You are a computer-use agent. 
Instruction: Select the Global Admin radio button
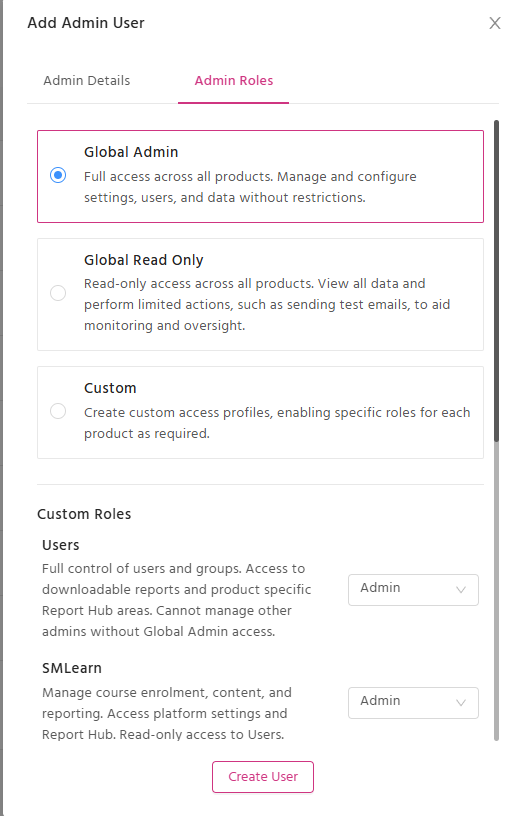click(x=58, y=175)
